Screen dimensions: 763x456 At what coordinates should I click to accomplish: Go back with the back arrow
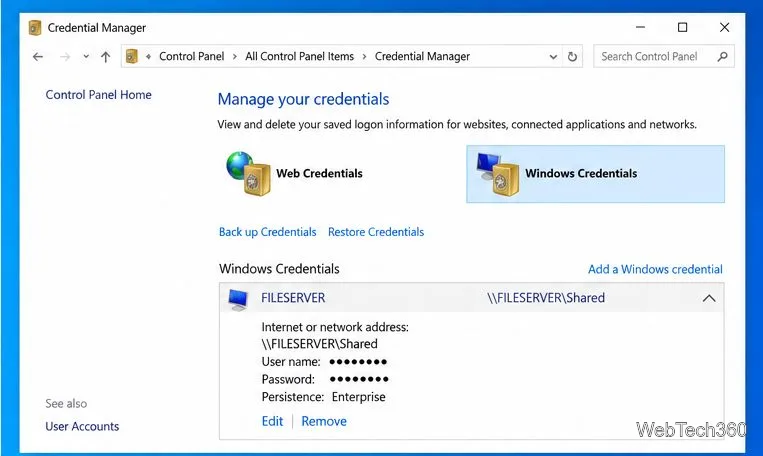[38, 57]
